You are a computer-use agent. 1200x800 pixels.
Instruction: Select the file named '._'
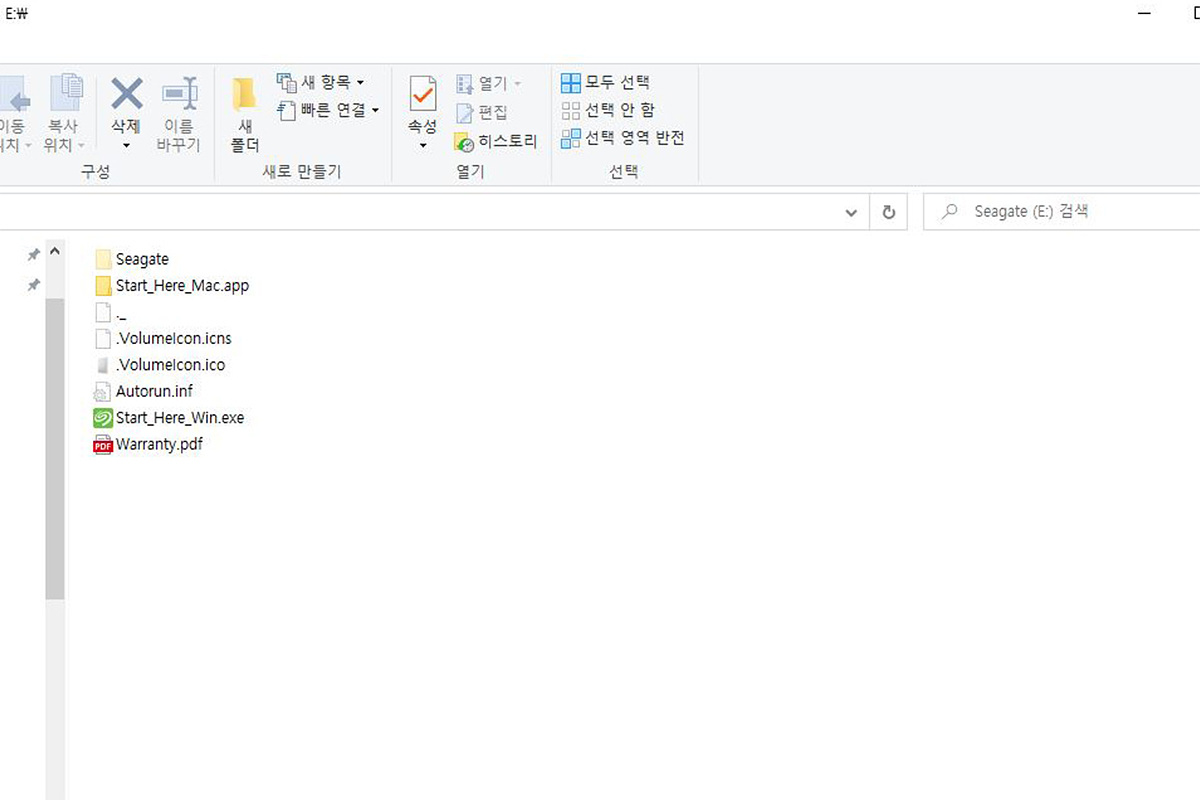(x=112, y=312)
